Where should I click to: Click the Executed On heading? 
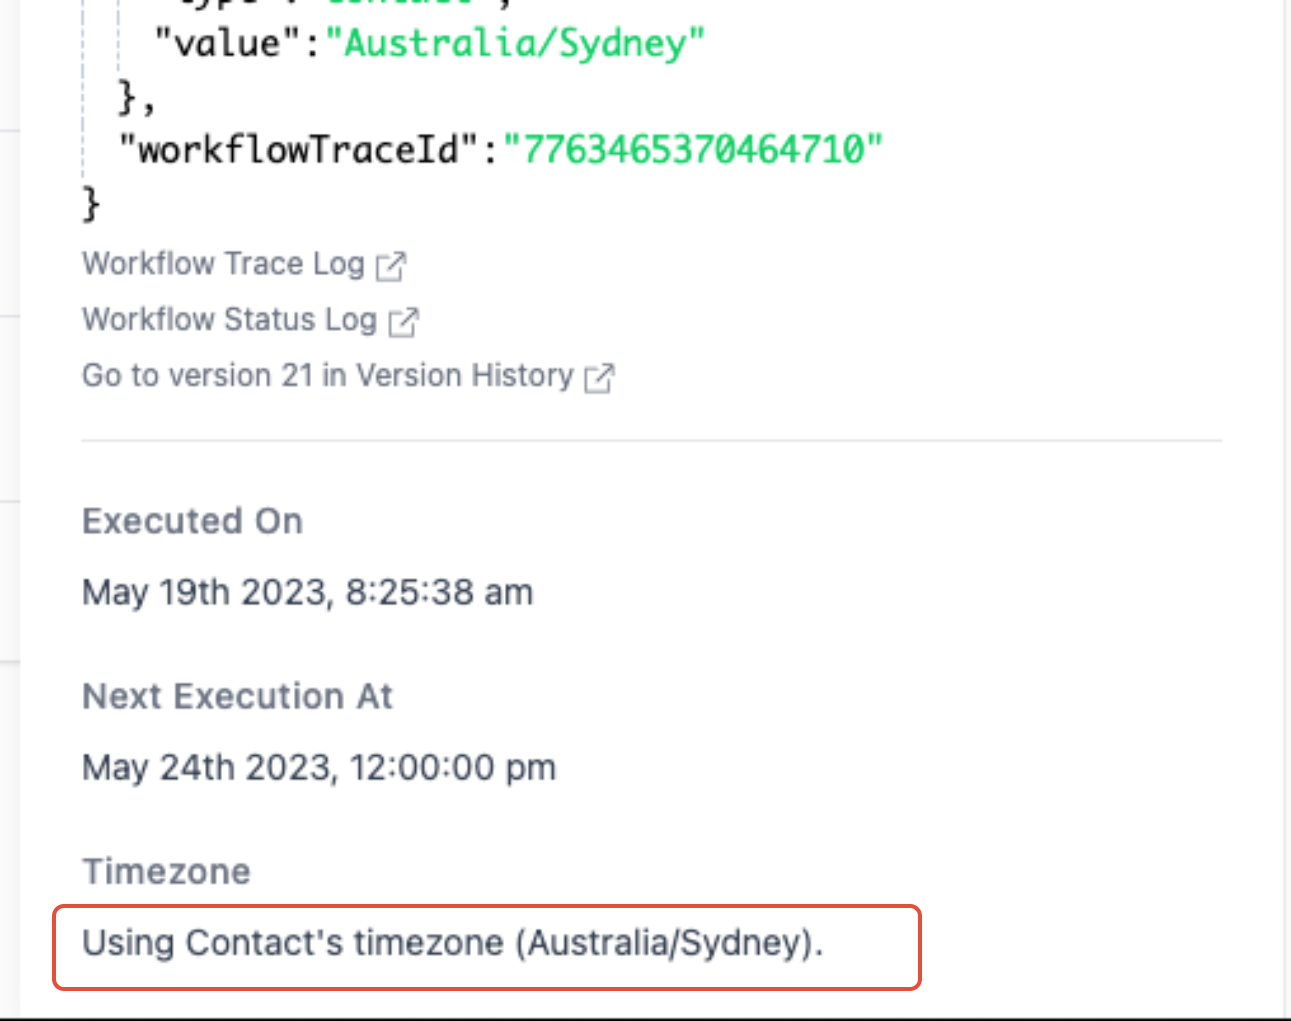click(192, 521)
